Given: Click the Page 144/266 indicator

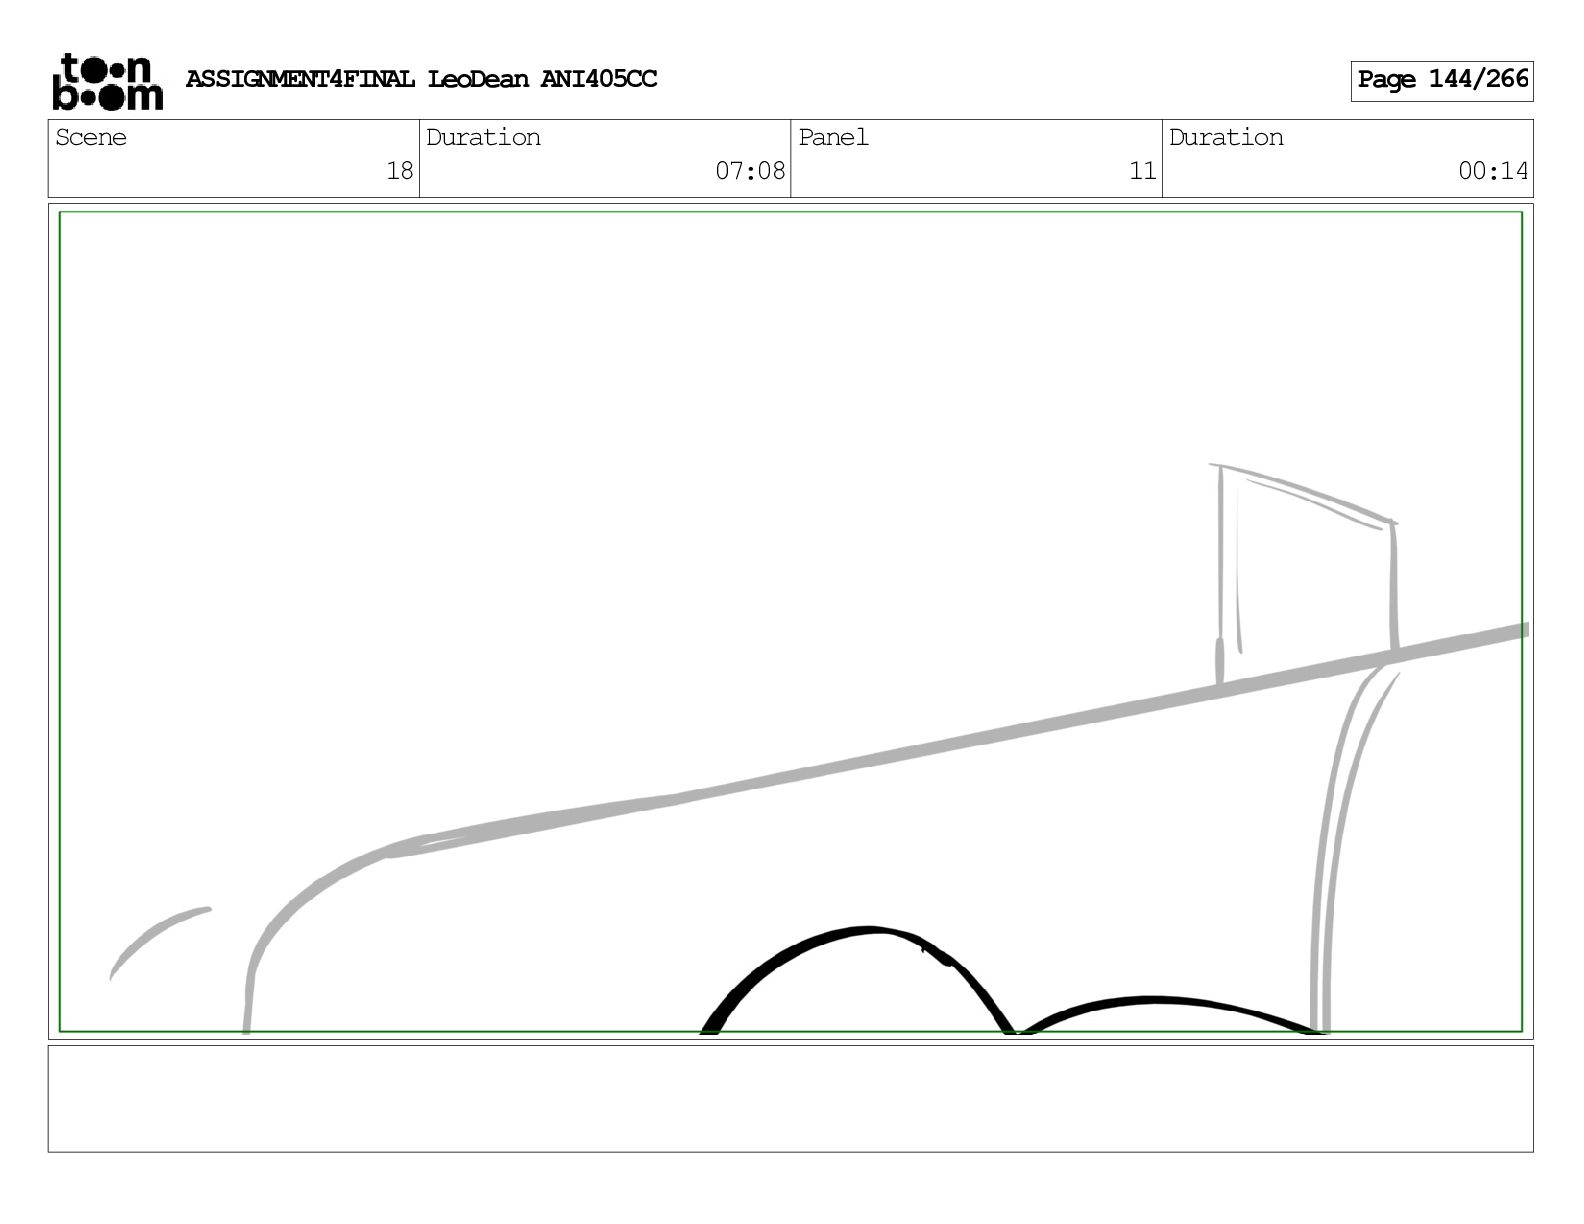Looking at the screenshot, I should (1442, 81).
